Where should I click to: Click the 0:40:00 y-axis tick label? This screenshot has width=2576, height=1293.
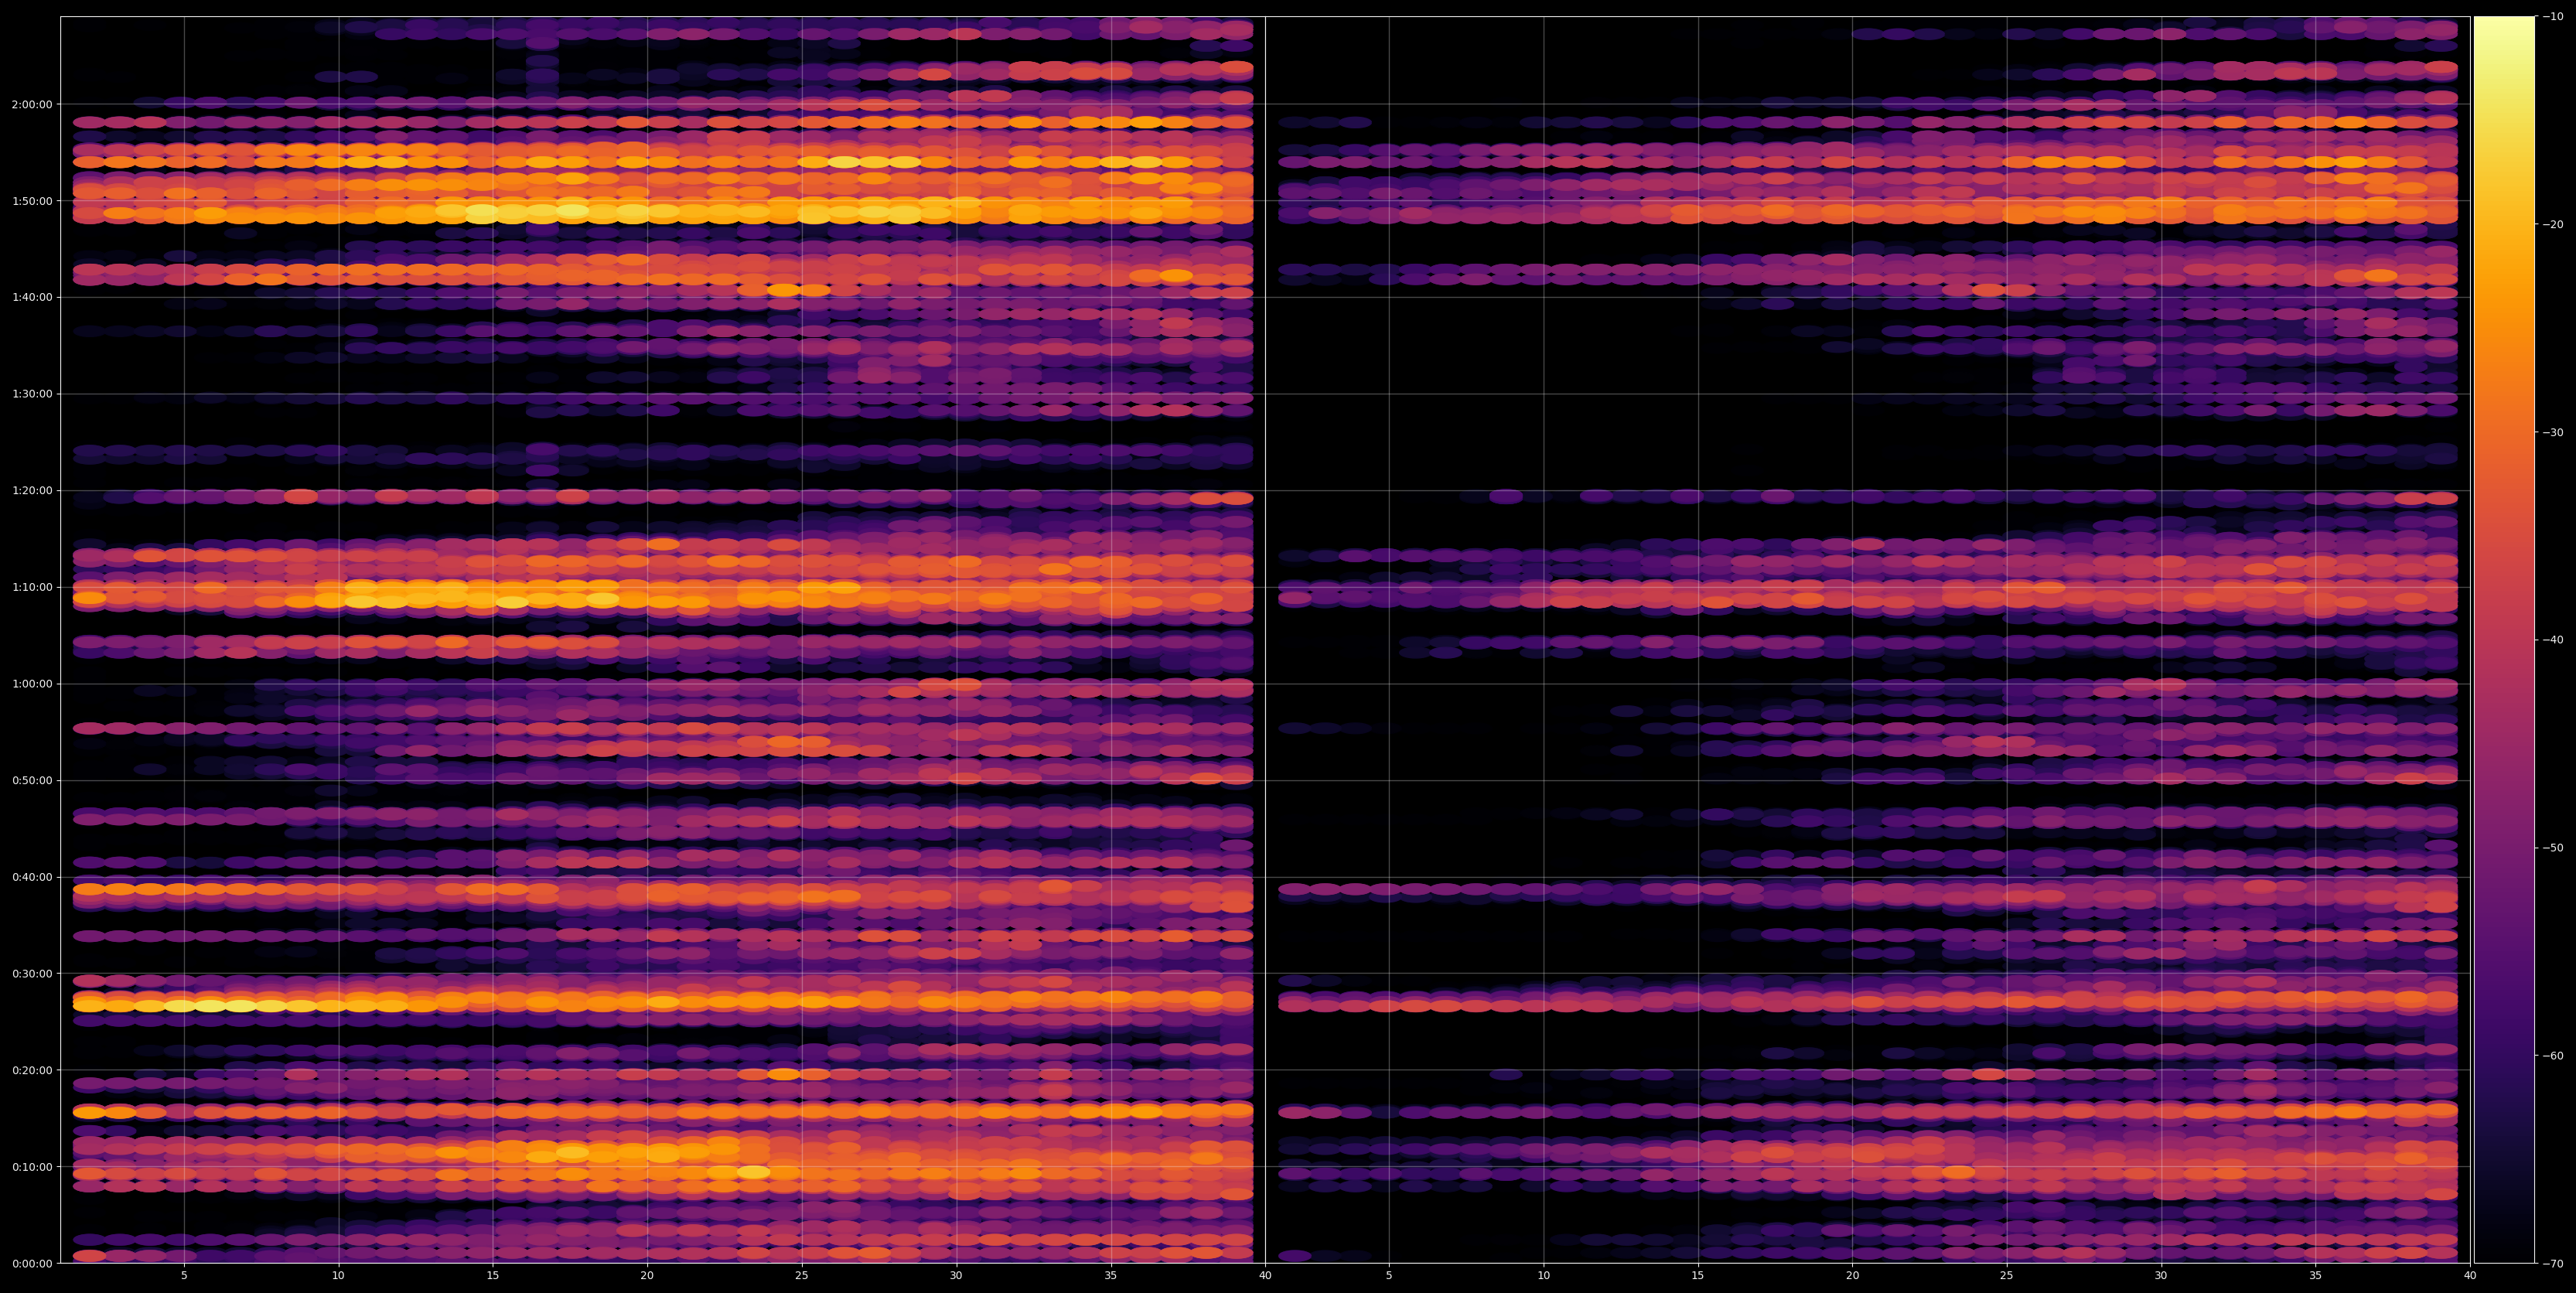coord(32,877)
